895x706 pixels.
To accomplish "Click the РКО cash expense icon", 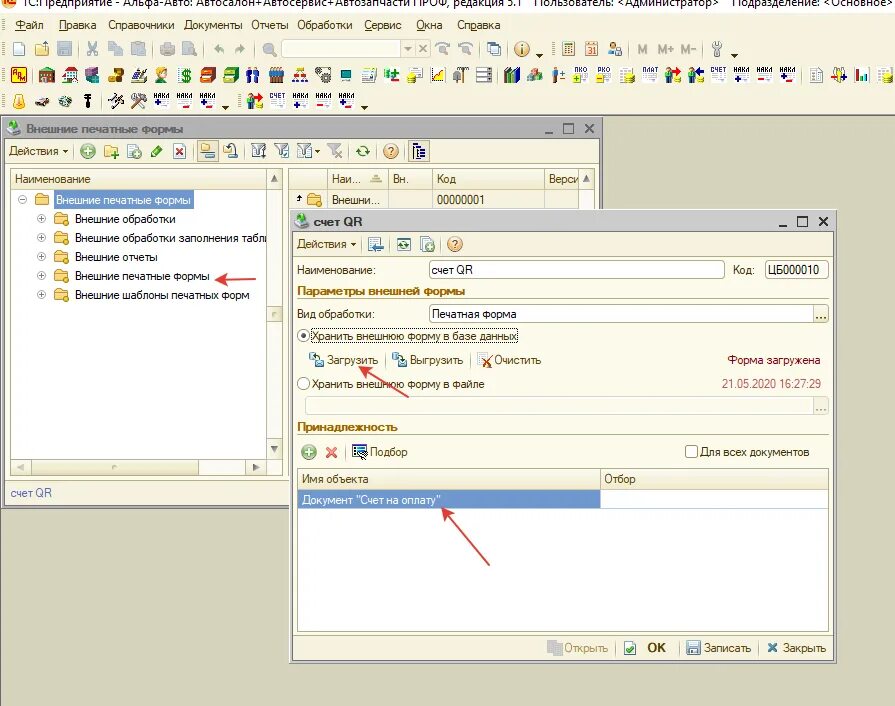I will point(603,75).
